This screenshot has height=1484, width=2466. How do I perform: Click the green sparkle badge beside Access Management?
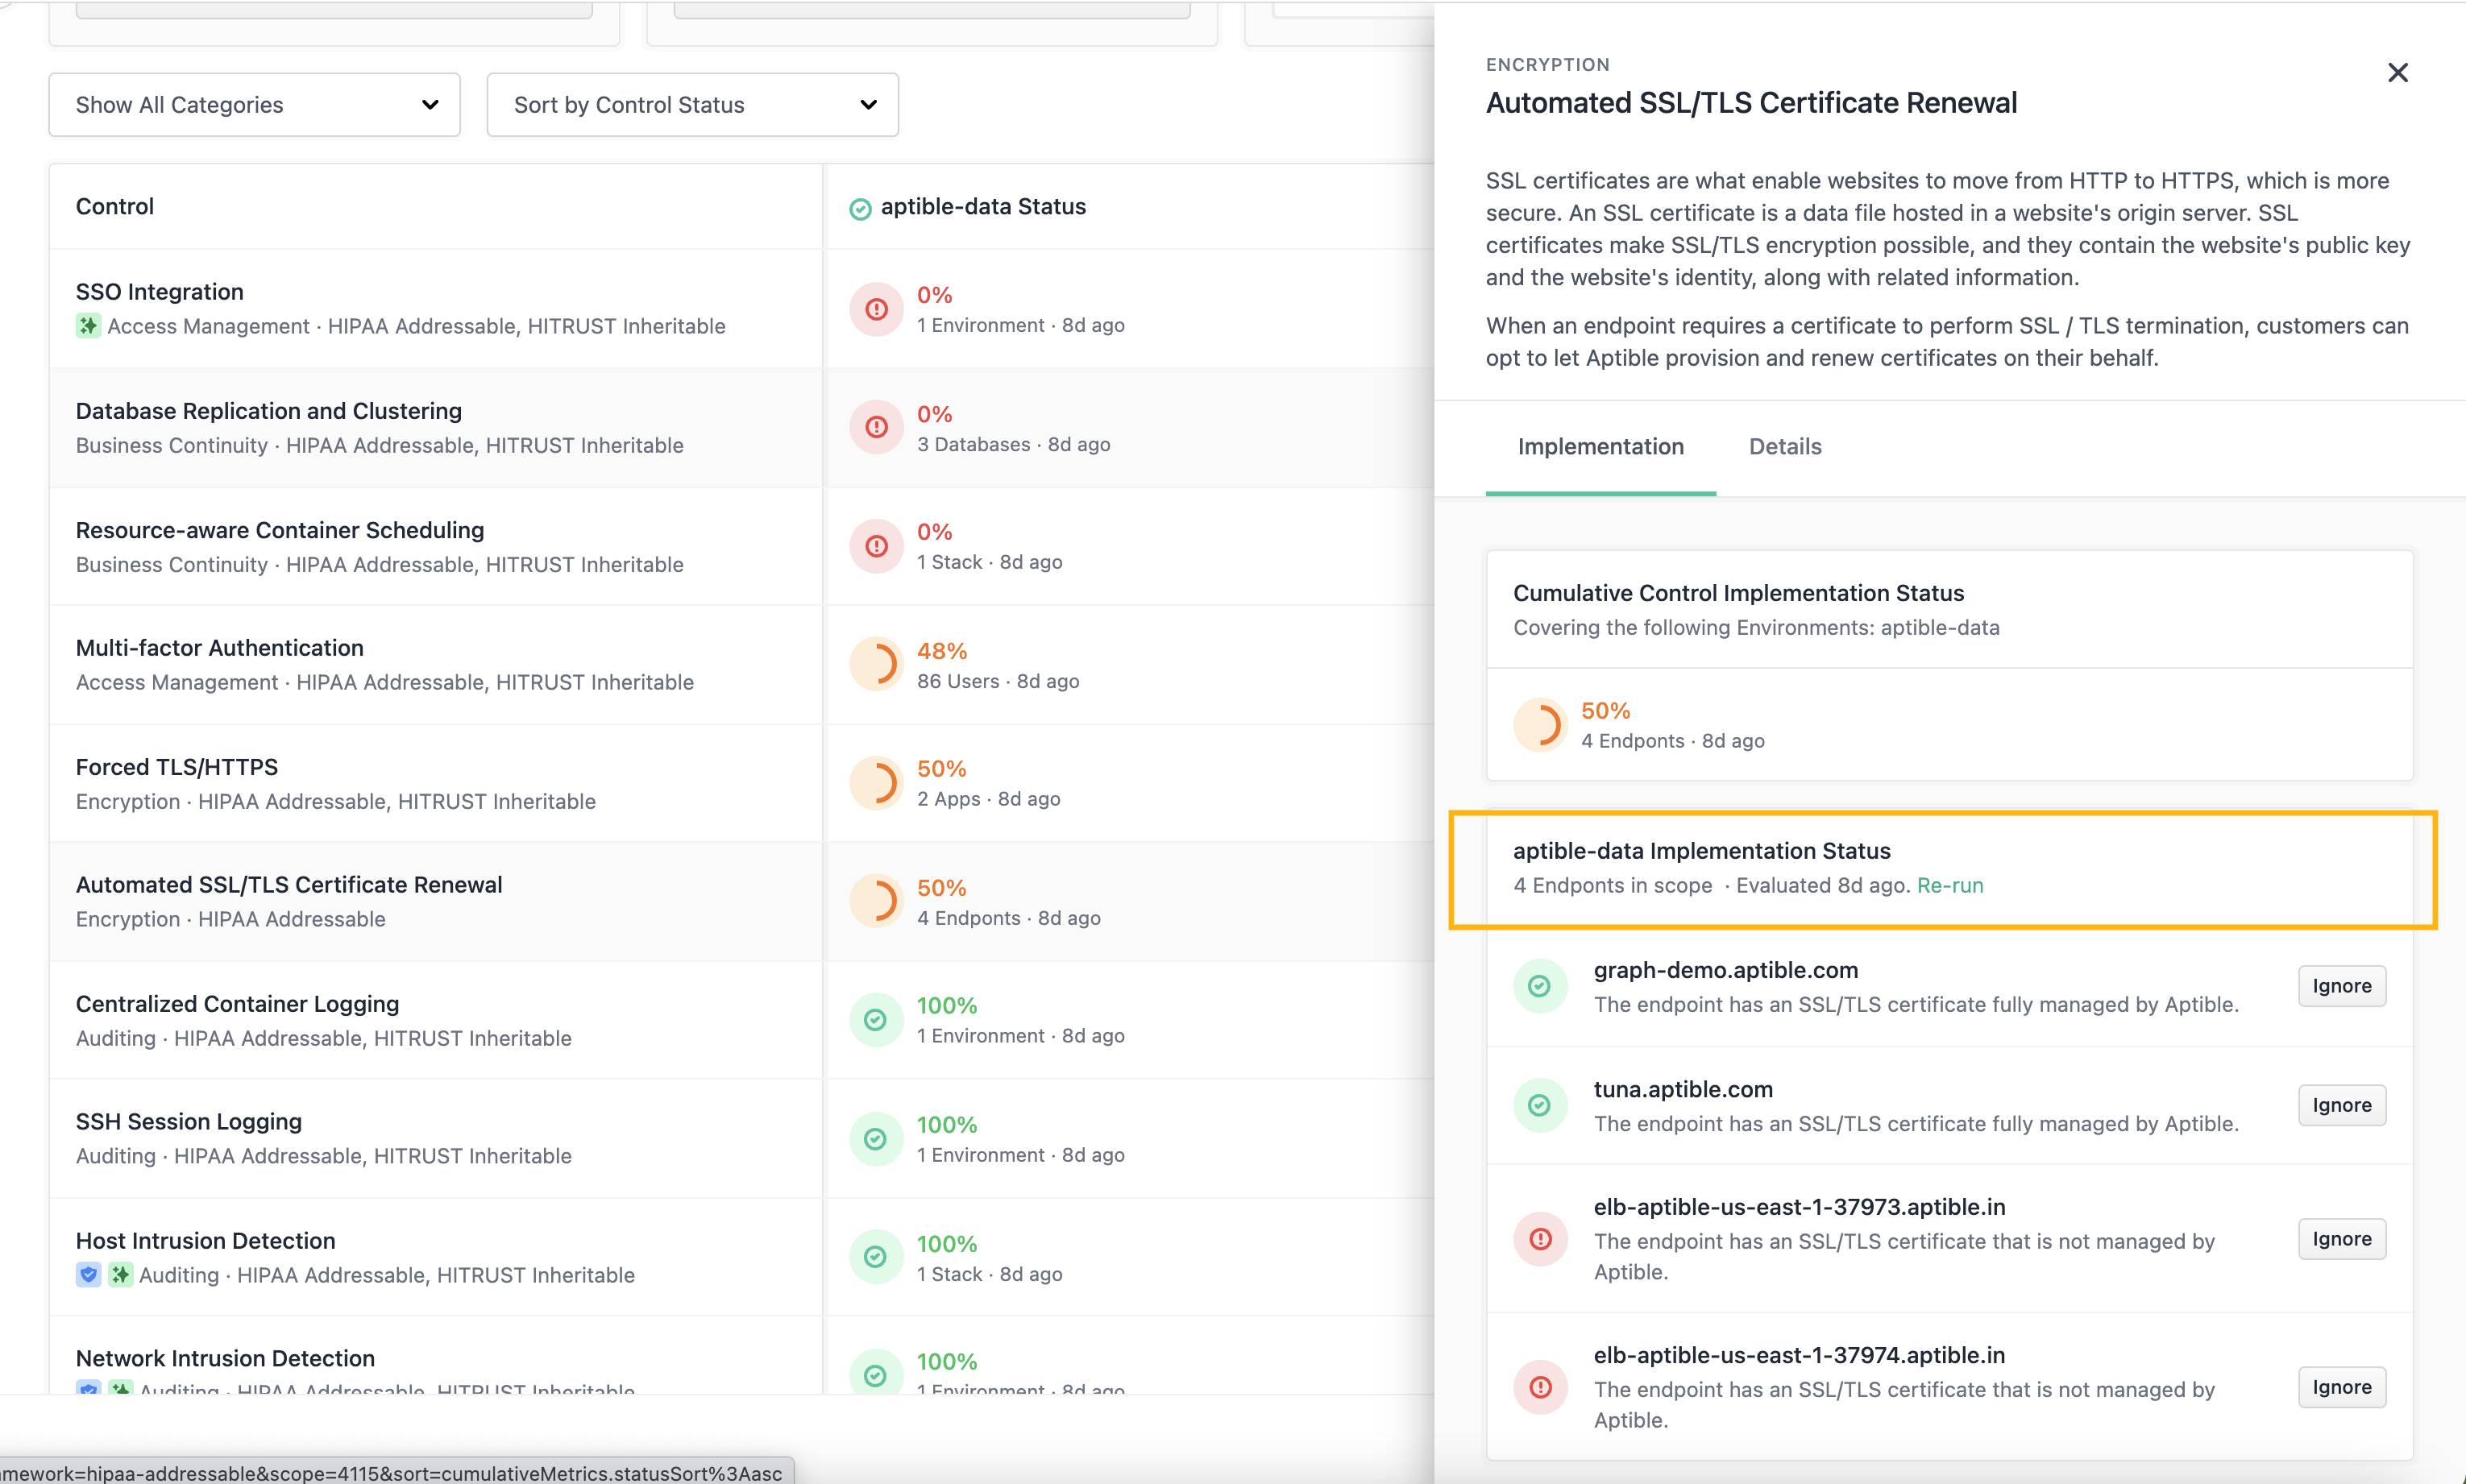tap(88, 326)
